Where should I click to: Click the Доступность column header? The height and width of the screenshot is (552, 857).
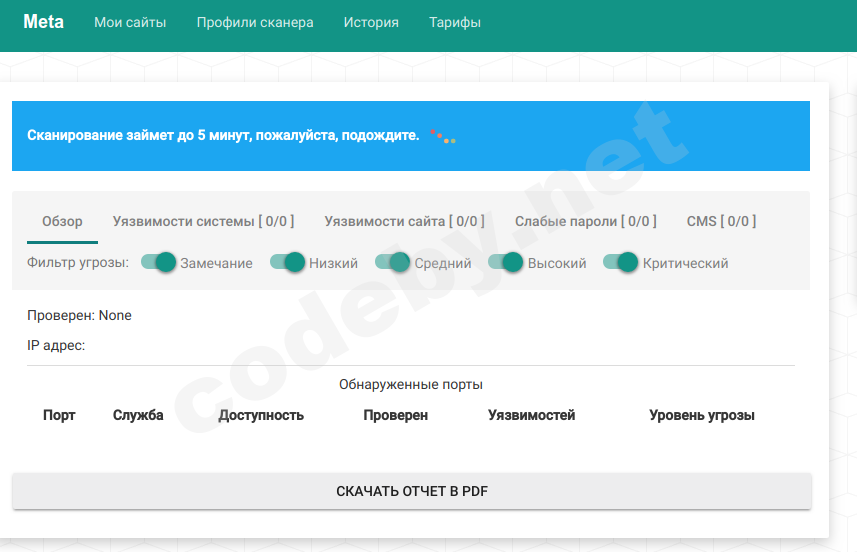click(261, 415)
